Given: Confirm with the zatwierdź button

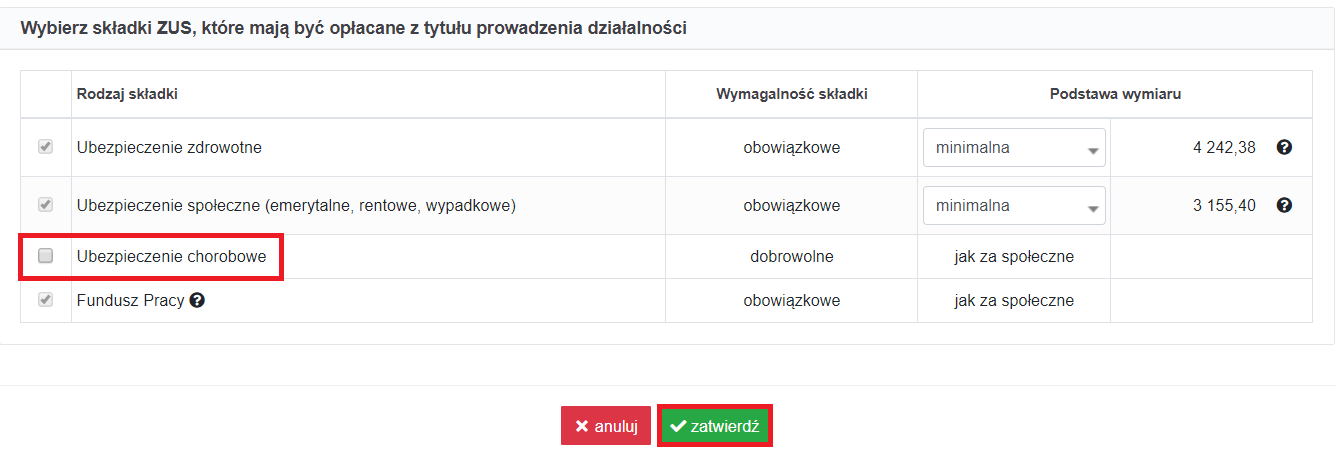Looking at the screenshot, I should (x=714, y=426).
